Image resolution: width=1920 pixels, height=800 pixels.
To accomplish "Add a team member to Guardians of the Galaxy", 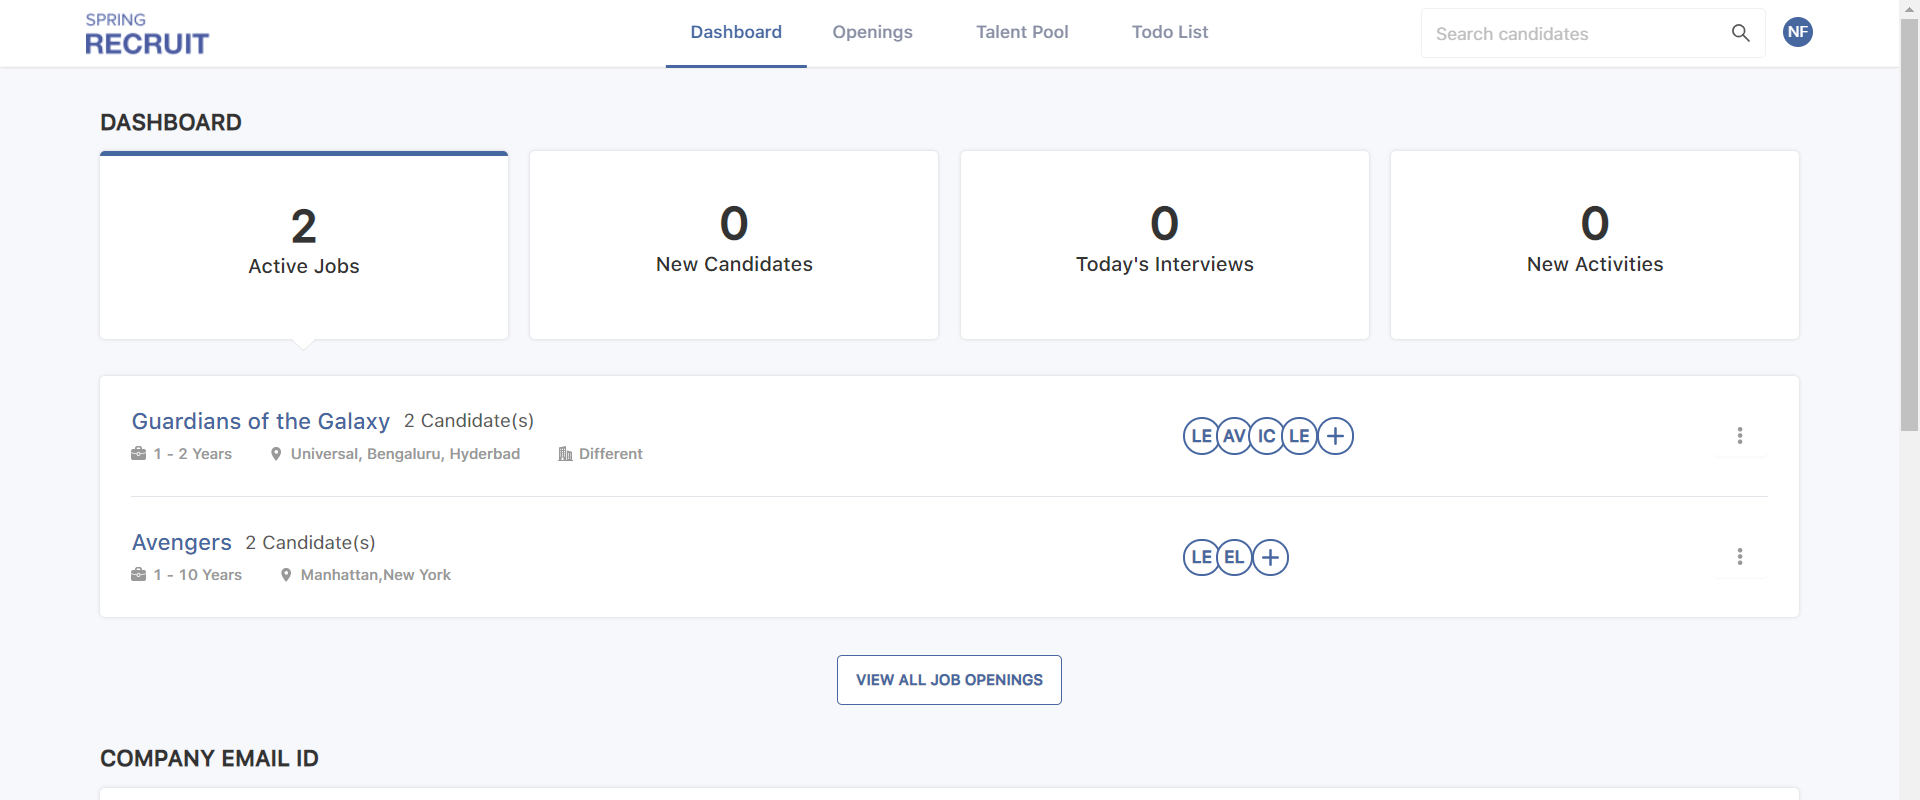I will click(x=1335, y=436).
